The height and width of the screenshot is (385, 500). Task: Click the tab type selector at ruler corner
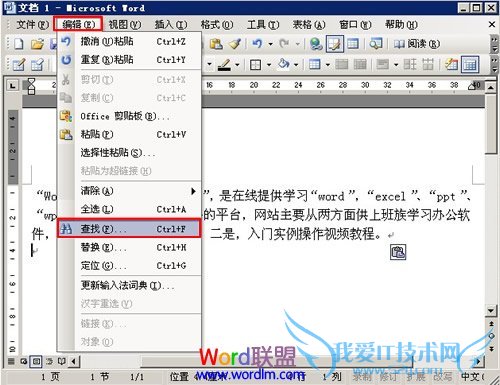click(x=13, y=86)
